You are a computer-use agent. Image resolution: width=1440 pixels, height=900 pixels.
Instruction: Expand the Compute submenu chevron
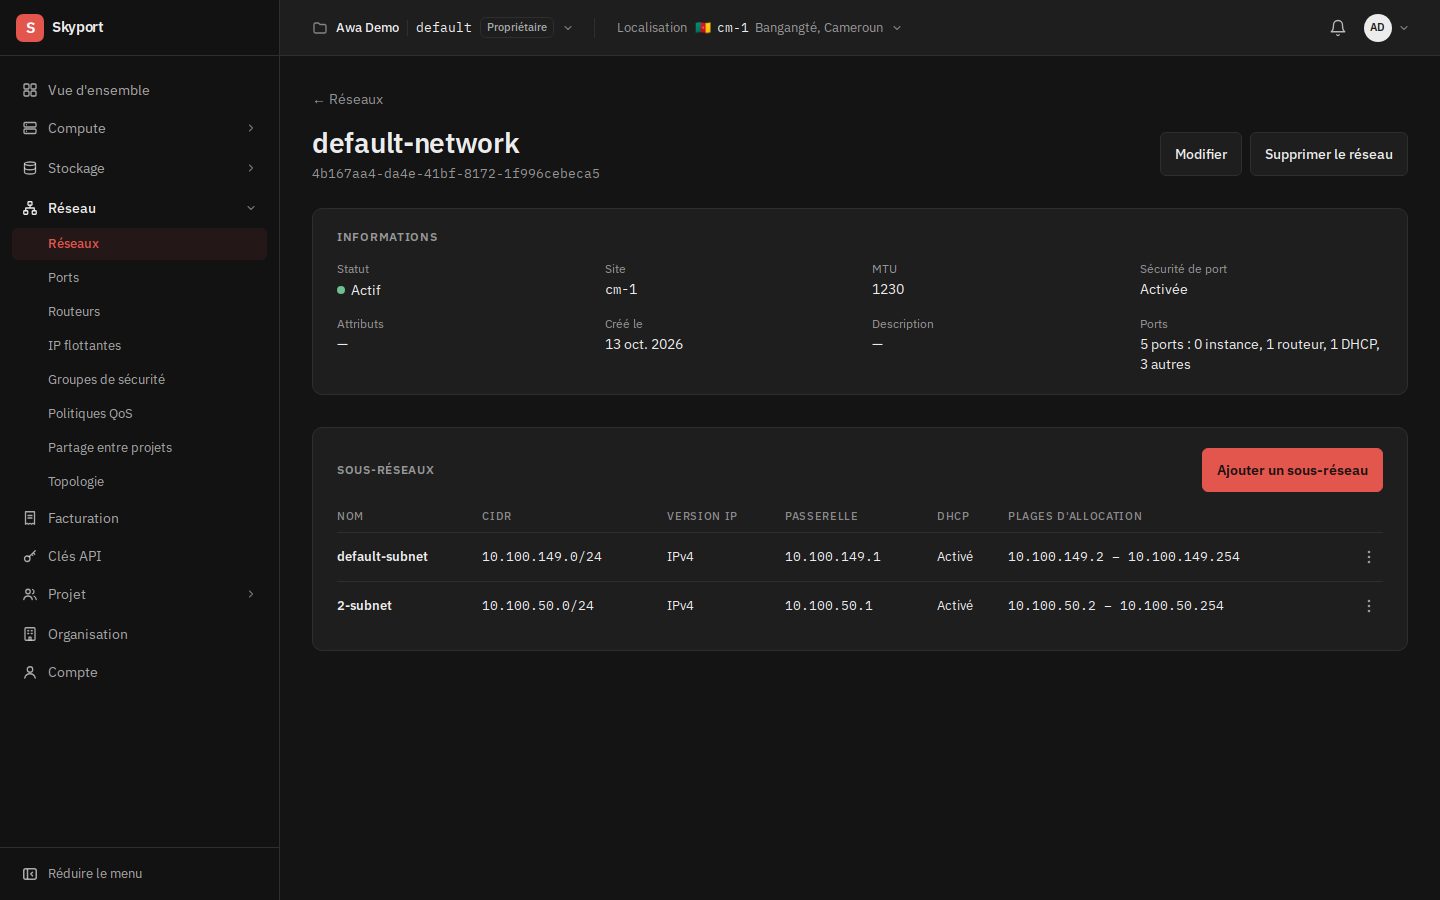point(251,128)
